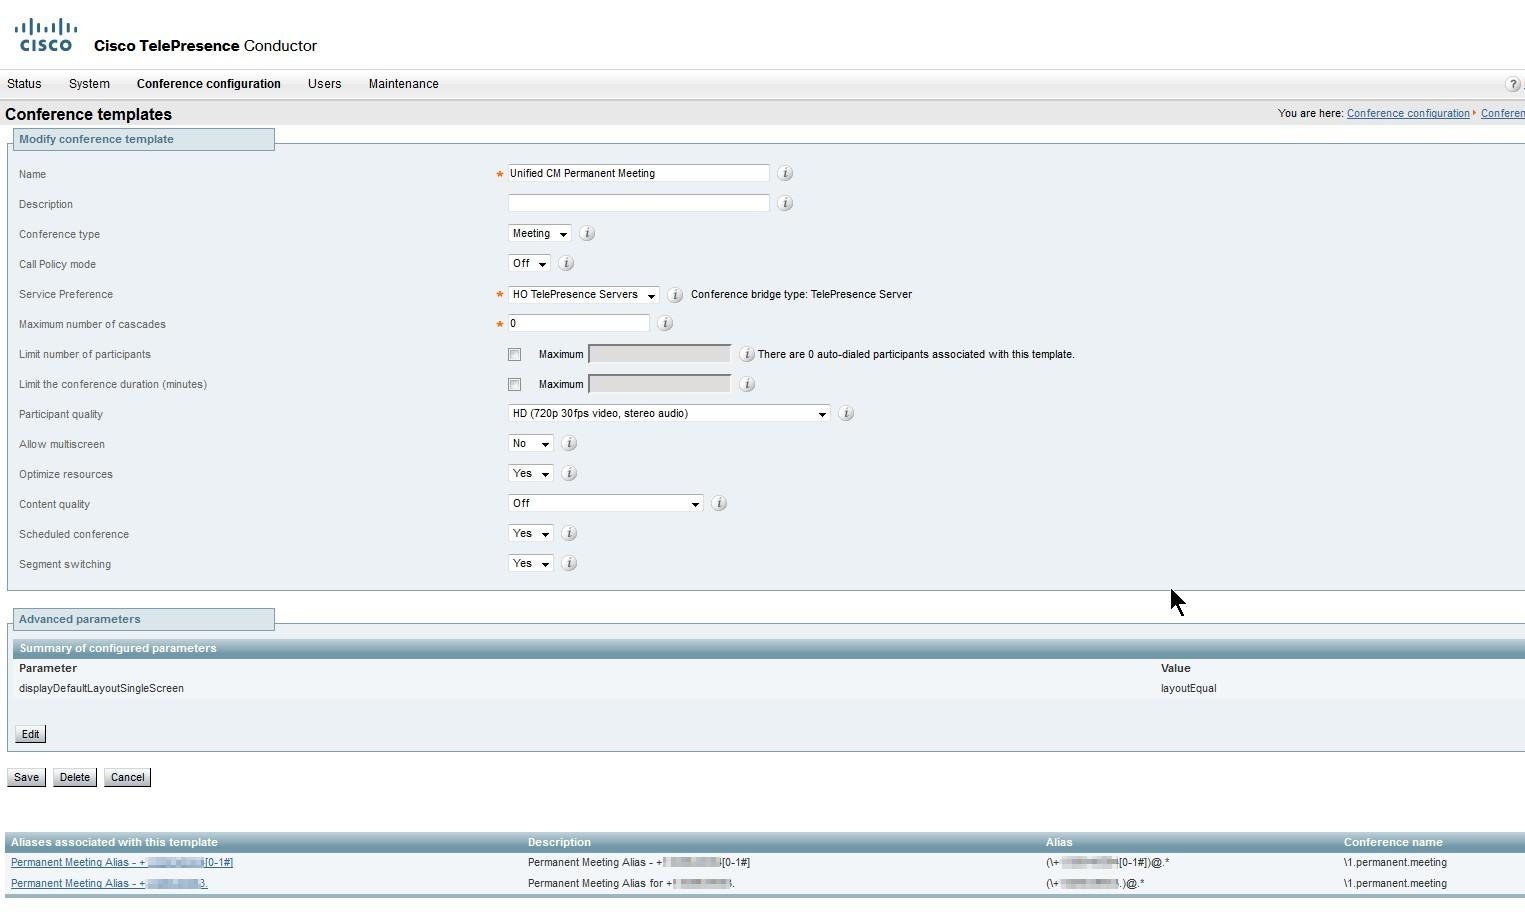The height and width of the screenshot is (923, 1525).
Task: Click the Service Preference info icon
Action: [x=675, y=295]
